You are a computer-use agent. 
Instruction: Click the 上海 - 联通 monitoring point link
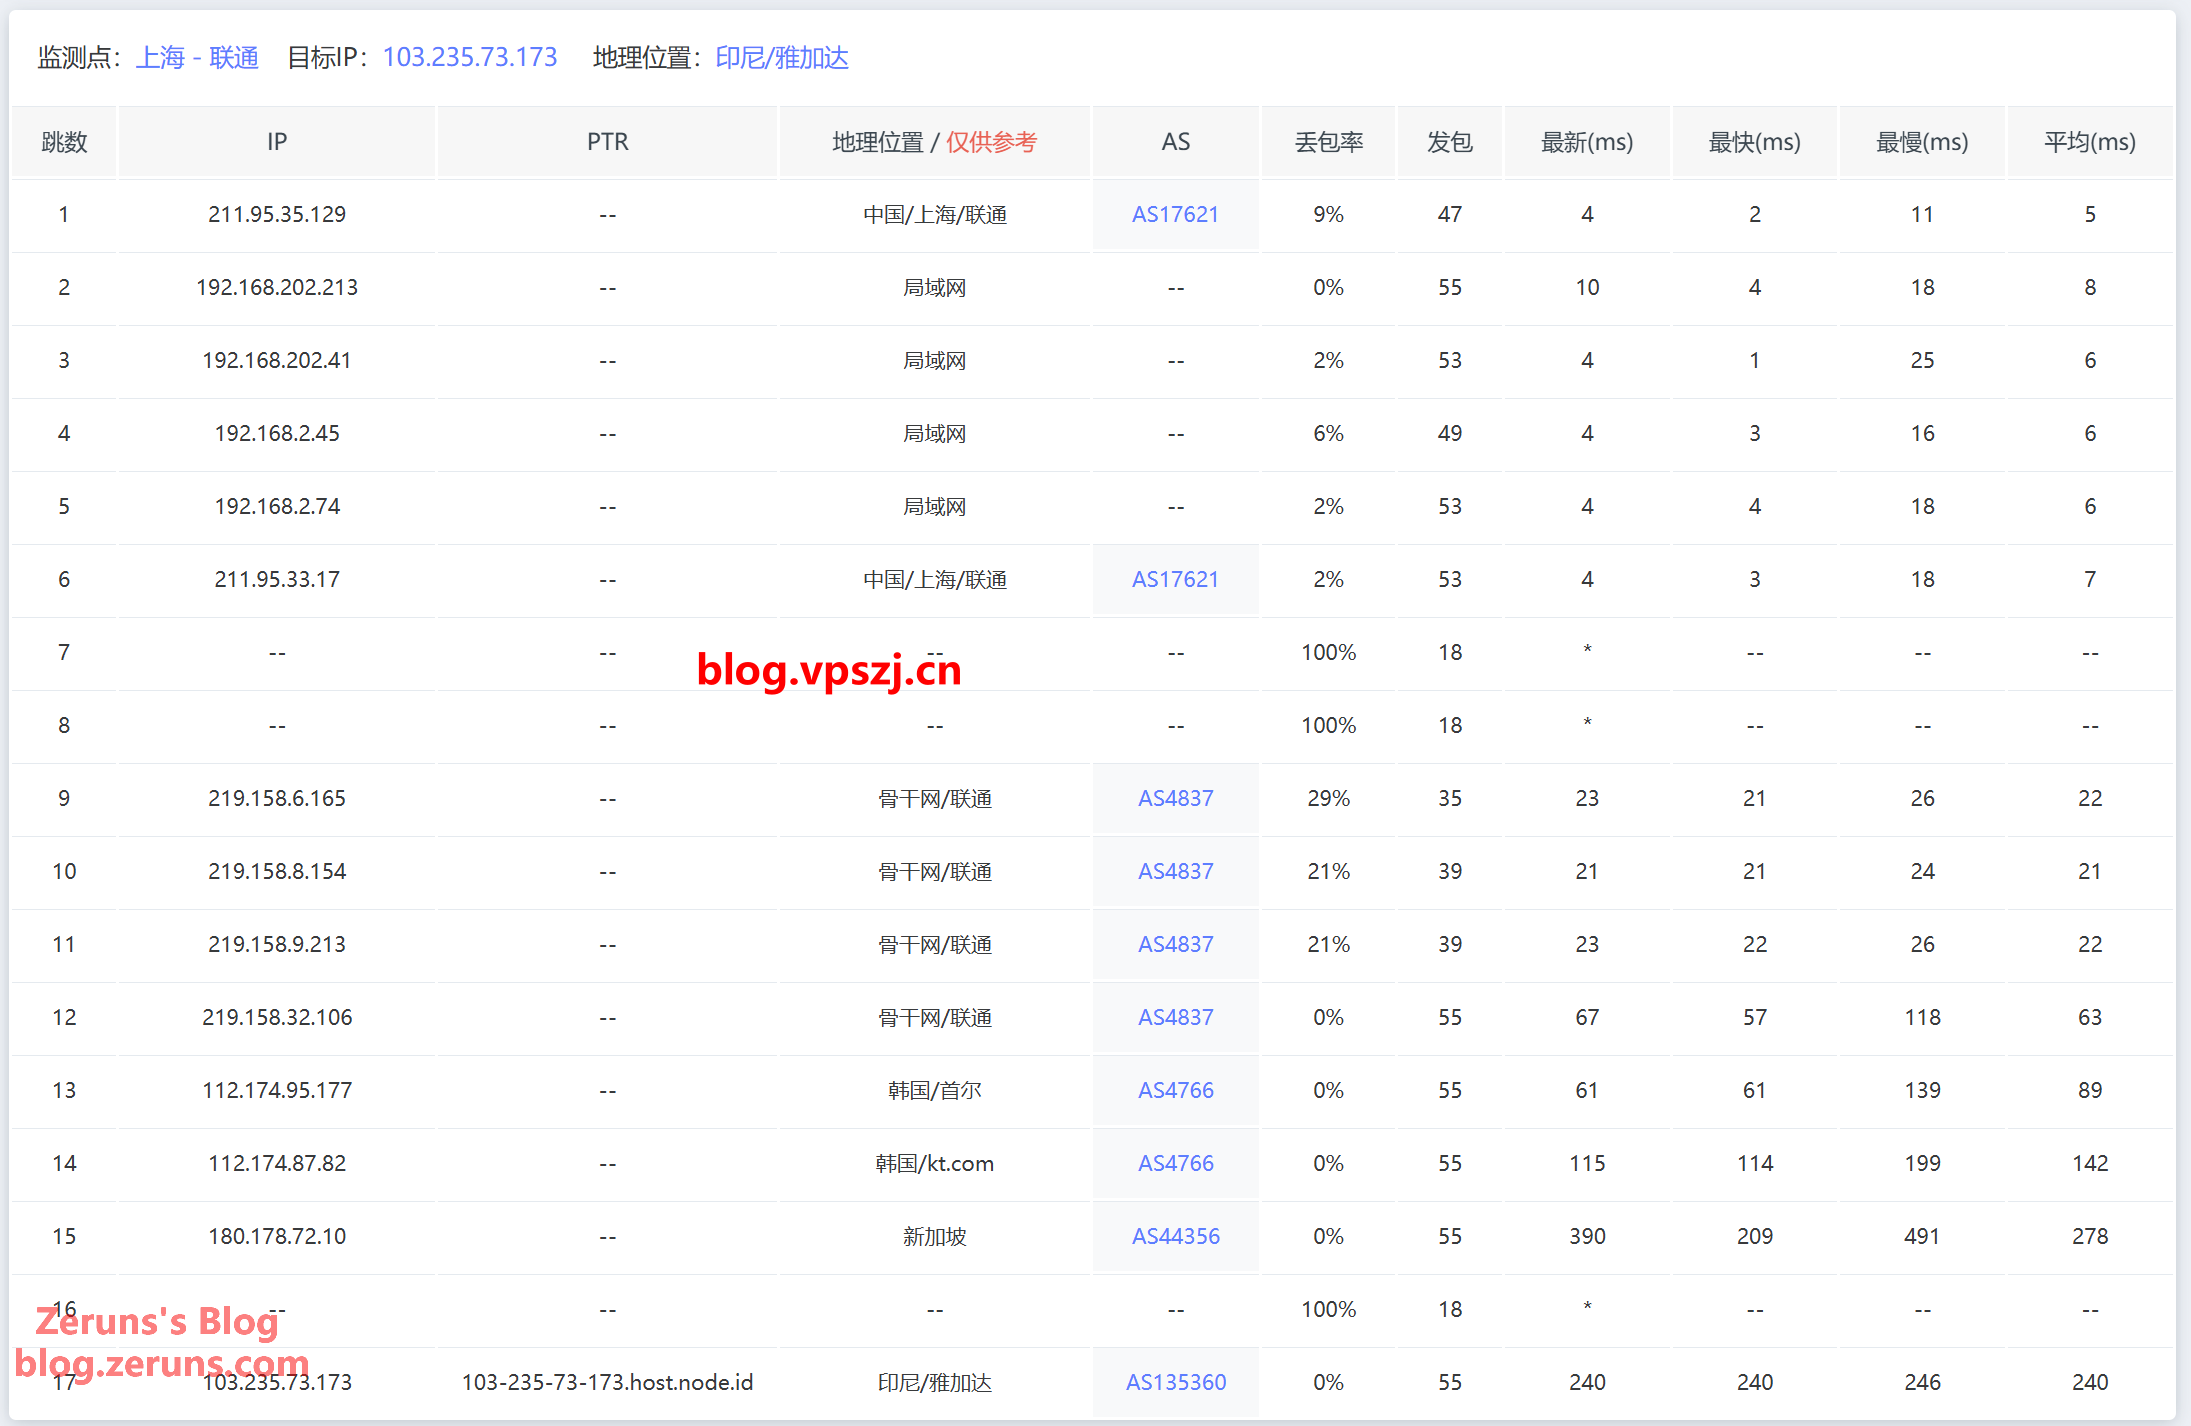pos(197,58)
